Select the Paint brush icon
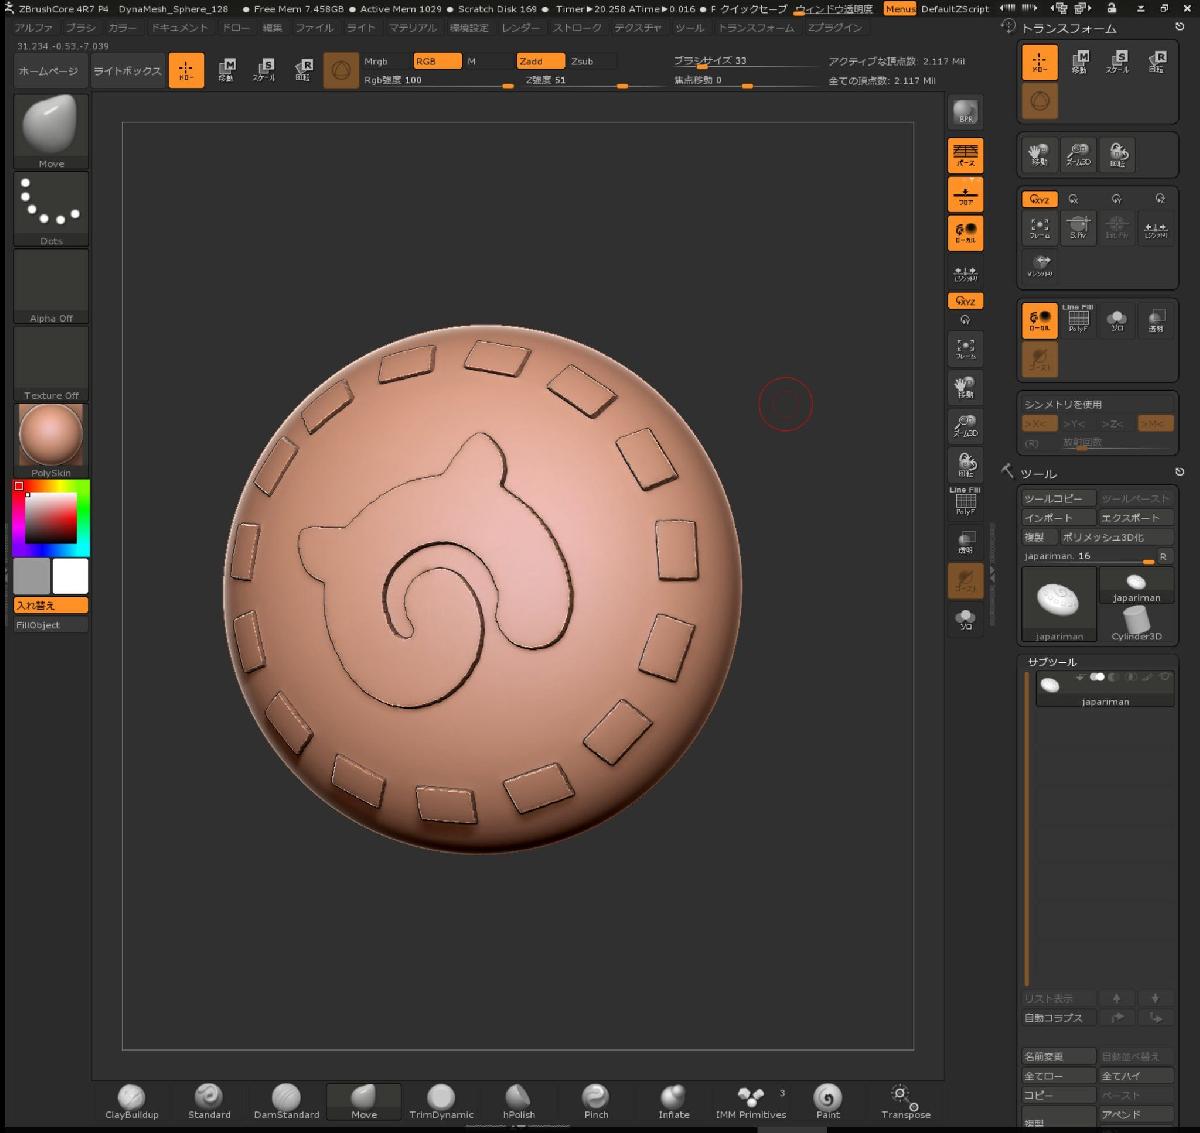The height and width of the screenshot is (1133, 1200). [x=827, y=1100]
